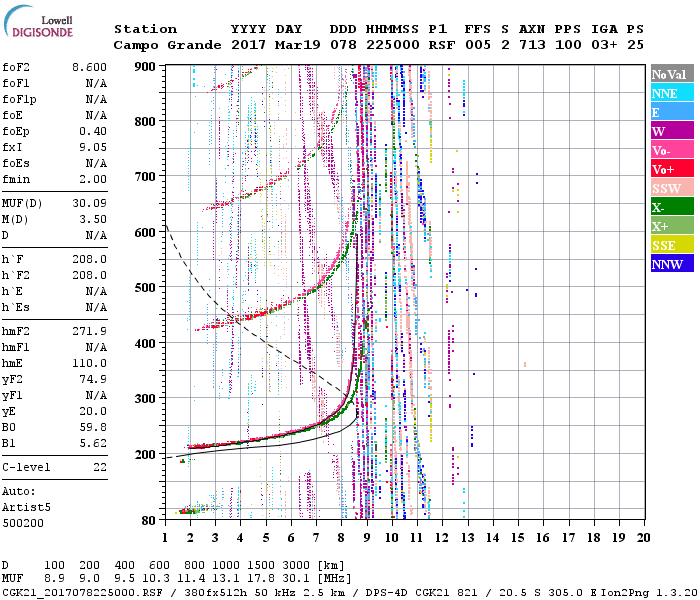Click the B1 value 5.62
This screenshot has width=700, height=600.
coord(93,443)
